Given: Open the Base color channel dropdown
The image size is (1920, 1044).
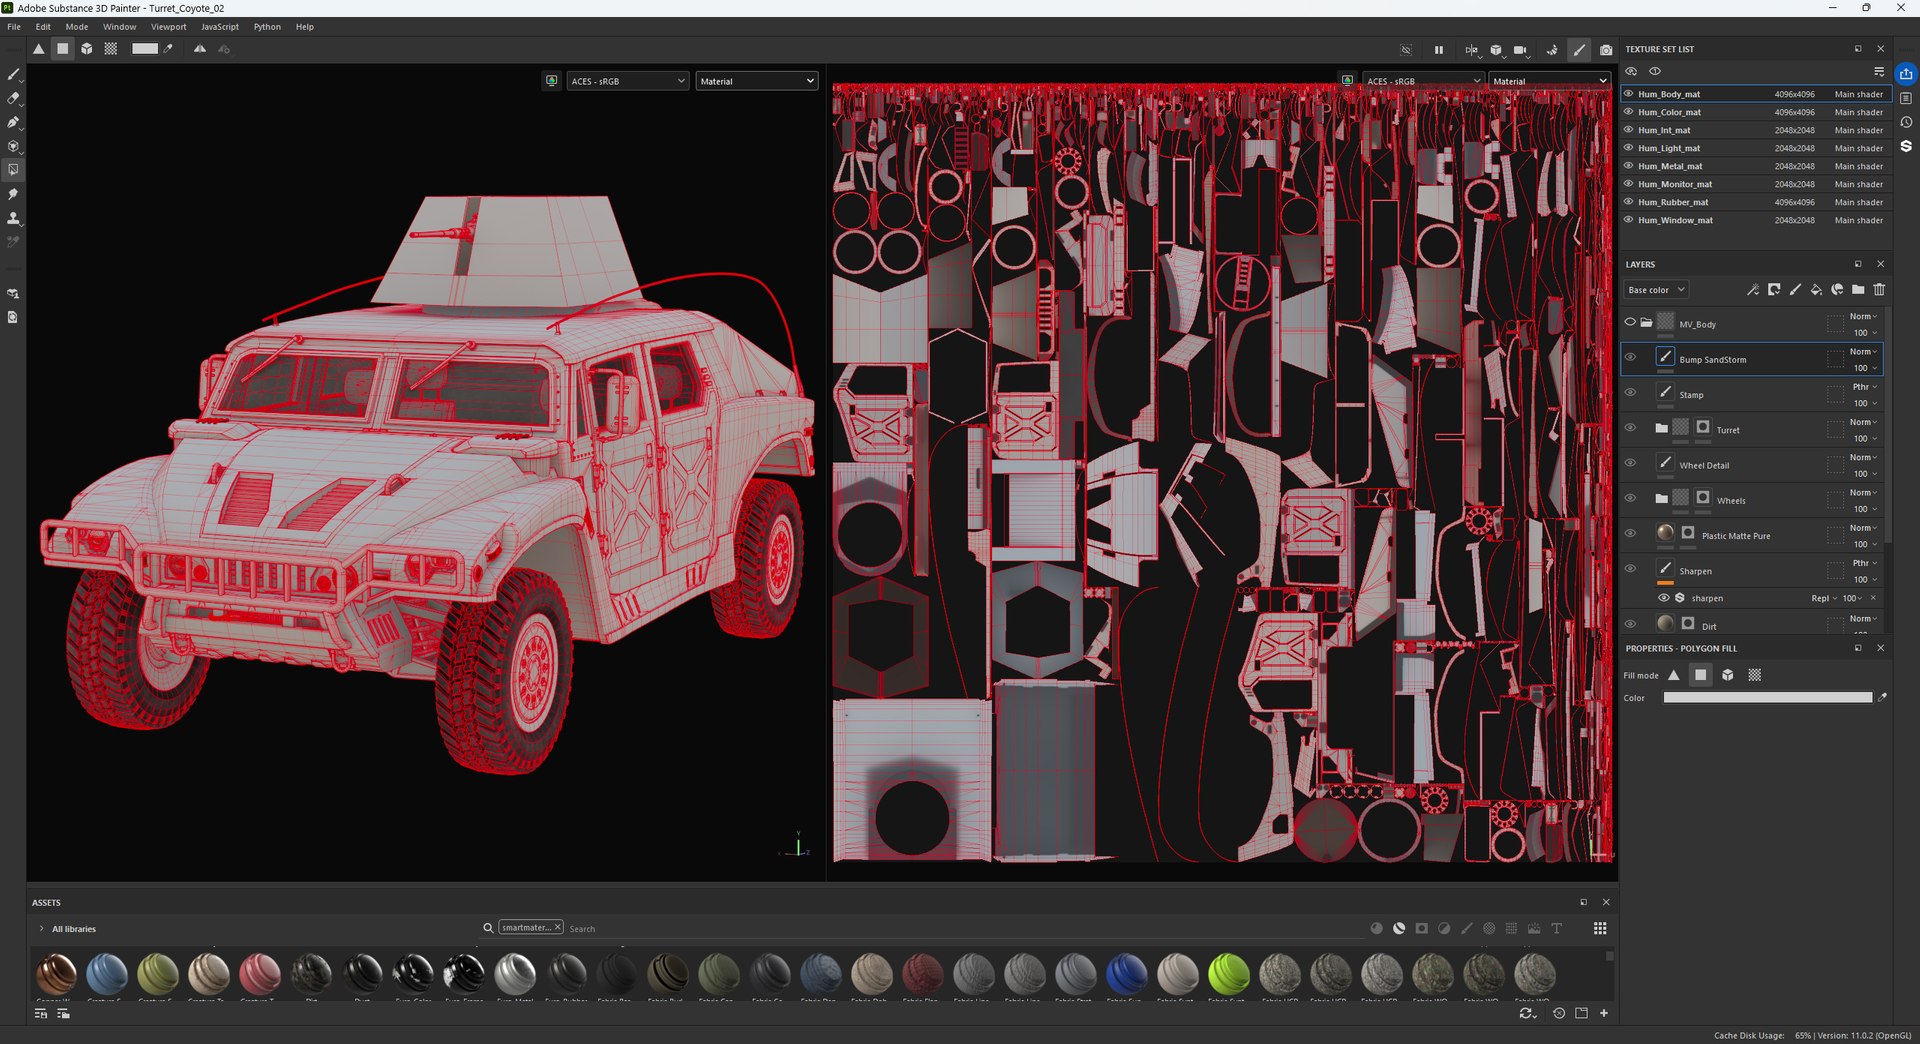Looking at the screenshot, I should (x=1656, y=290).
